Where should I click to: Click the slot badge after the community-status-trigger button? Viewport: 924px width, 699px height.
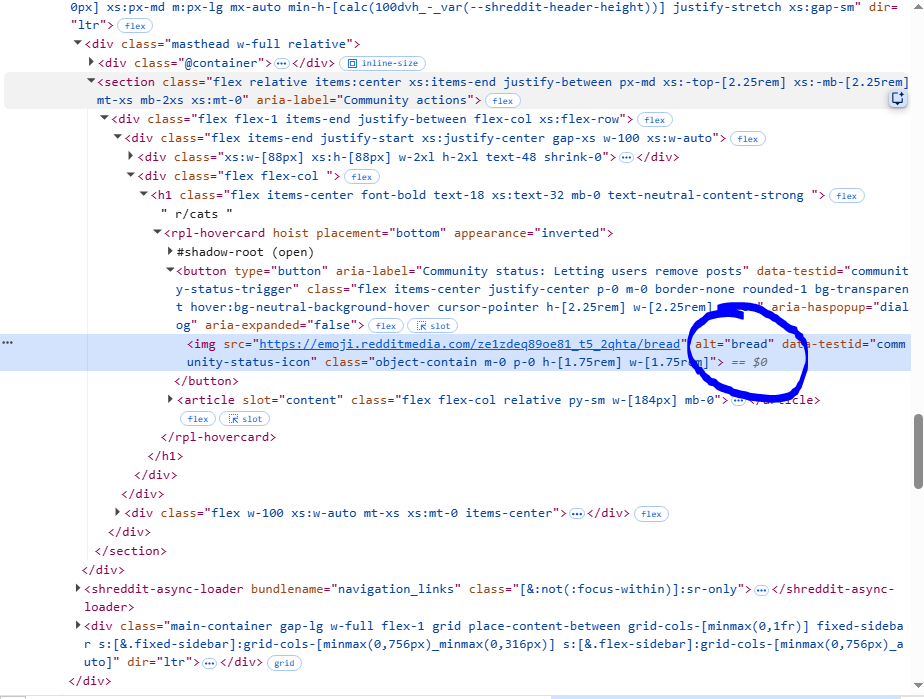click(x=433, y=326)
